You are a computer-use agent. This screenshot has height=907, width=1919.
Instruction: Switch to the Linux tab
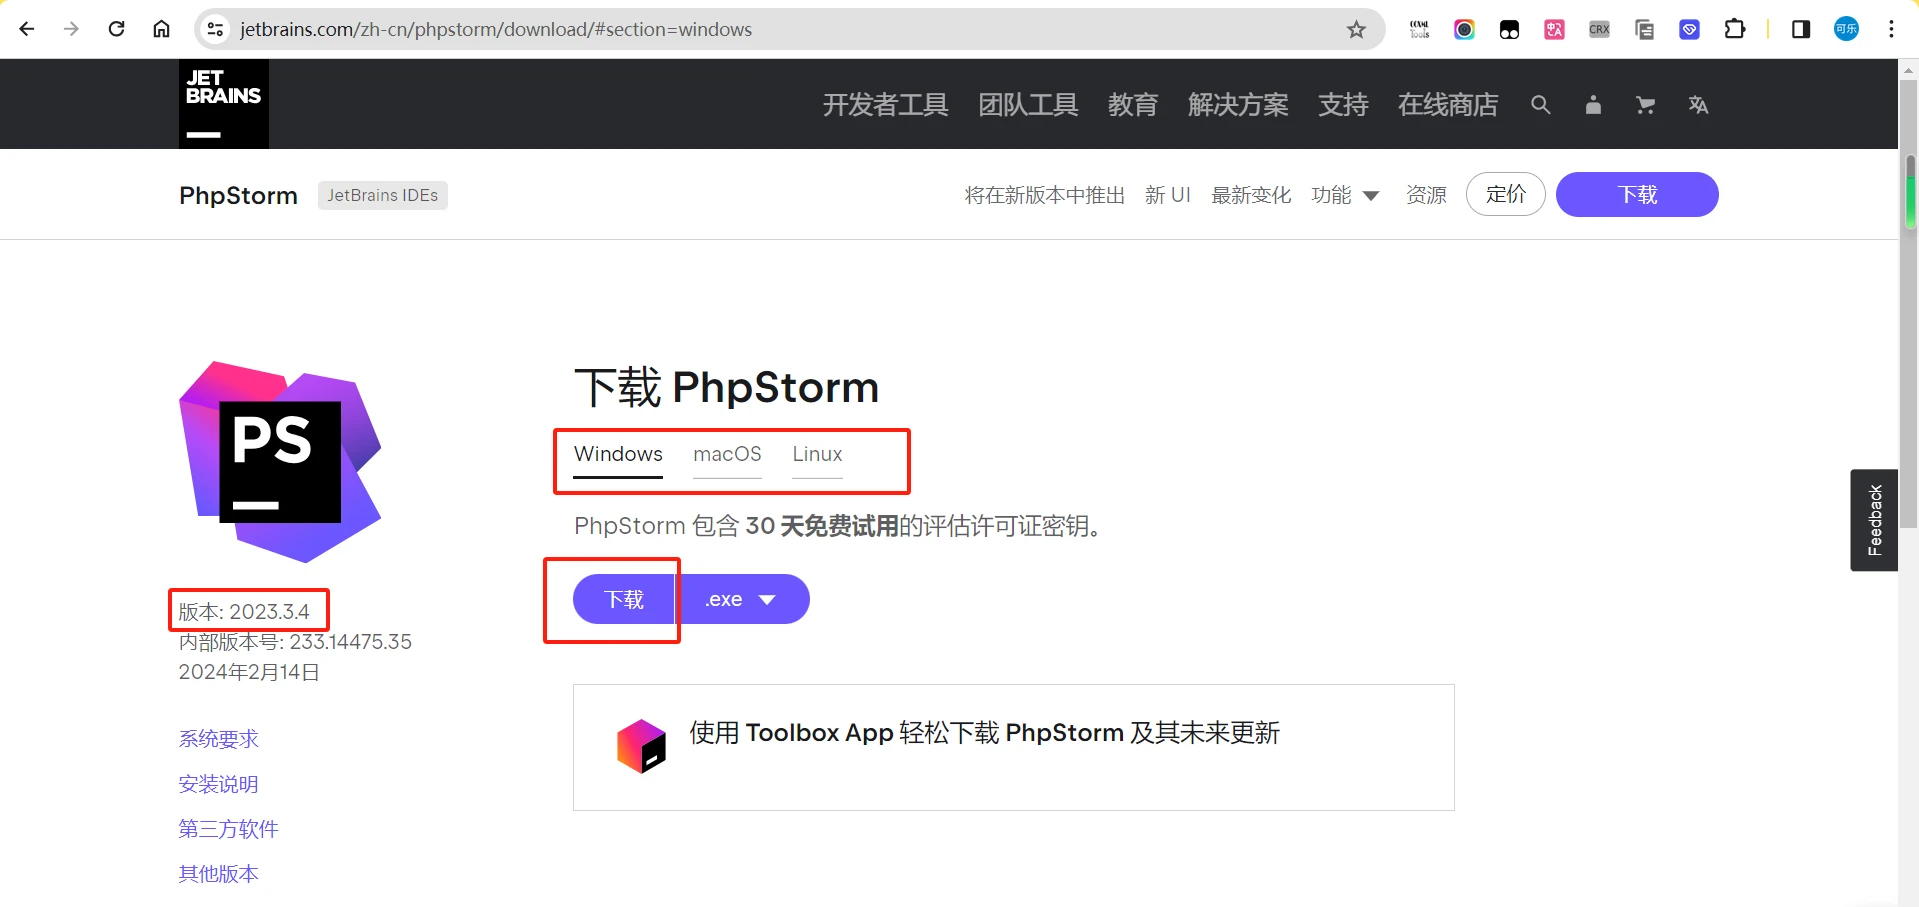(817, 454)
